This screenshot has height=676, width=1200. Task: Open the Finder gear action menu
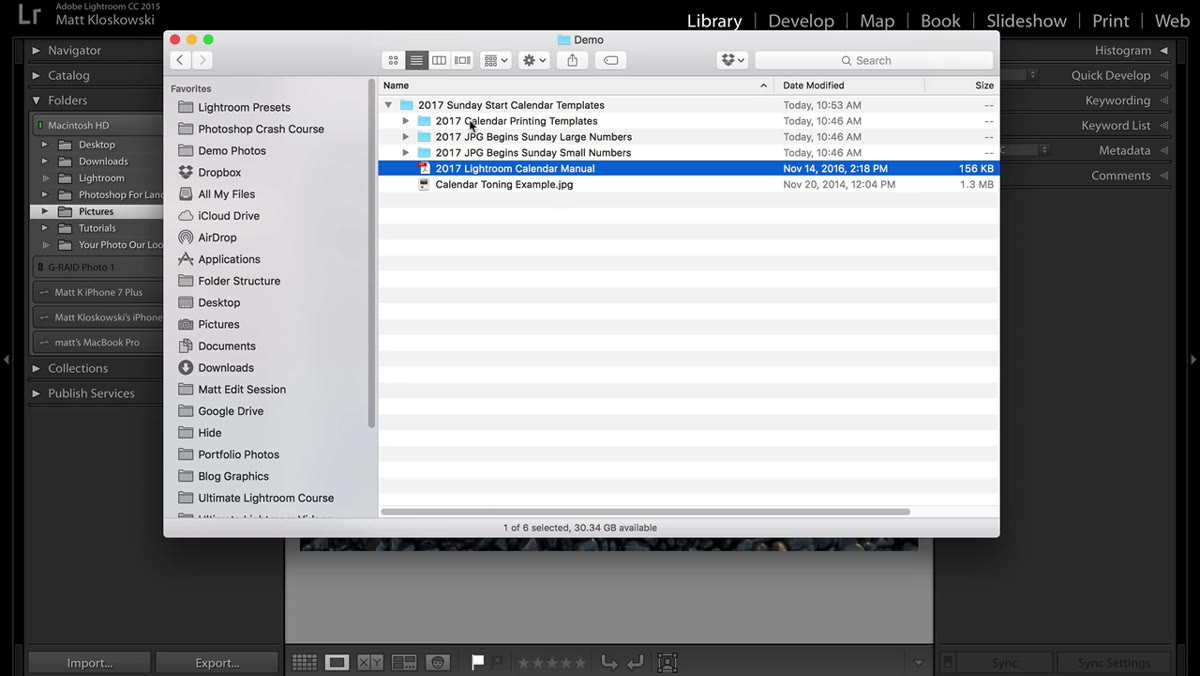point(534,61)
